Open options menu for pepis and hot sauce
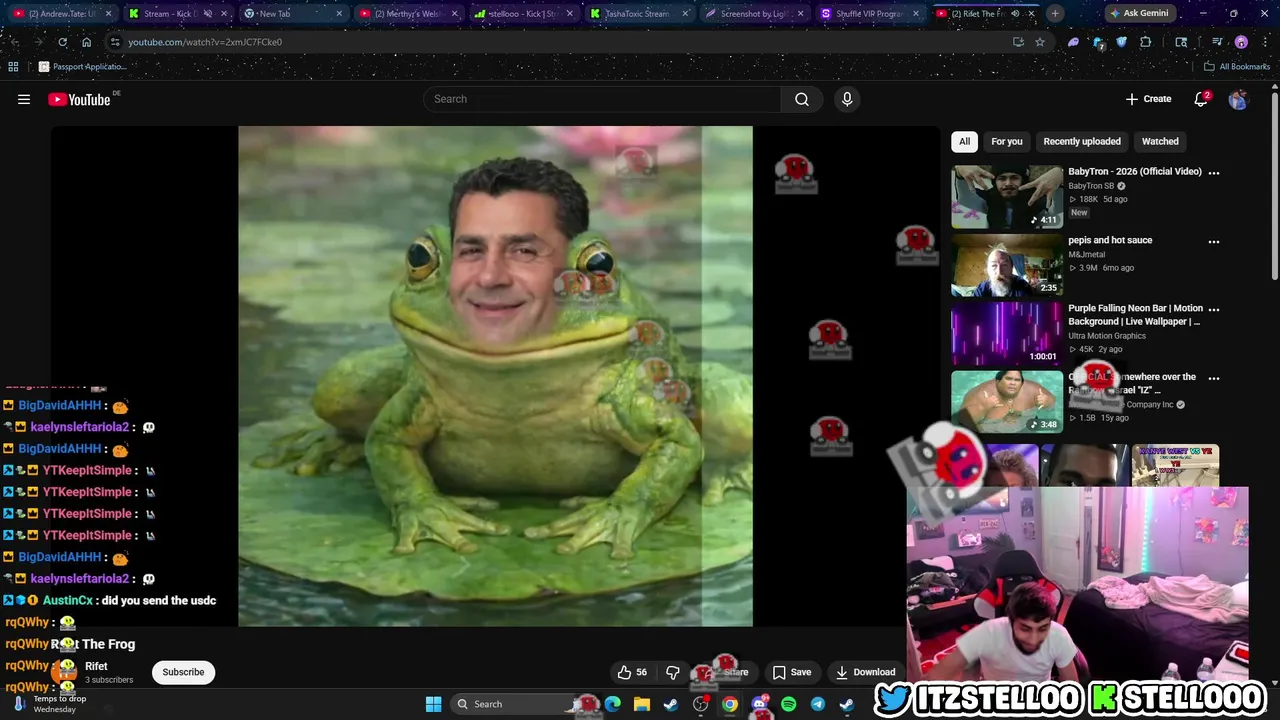This screenshot has width=1280, height=720. (1214, 241)
